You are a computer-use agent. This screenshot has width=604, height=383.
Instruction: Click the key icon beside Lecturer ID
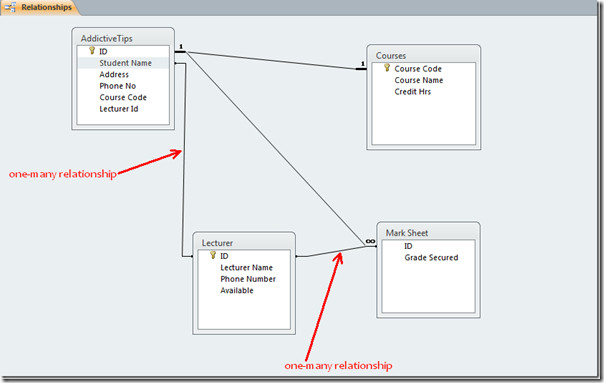(213, 255)
